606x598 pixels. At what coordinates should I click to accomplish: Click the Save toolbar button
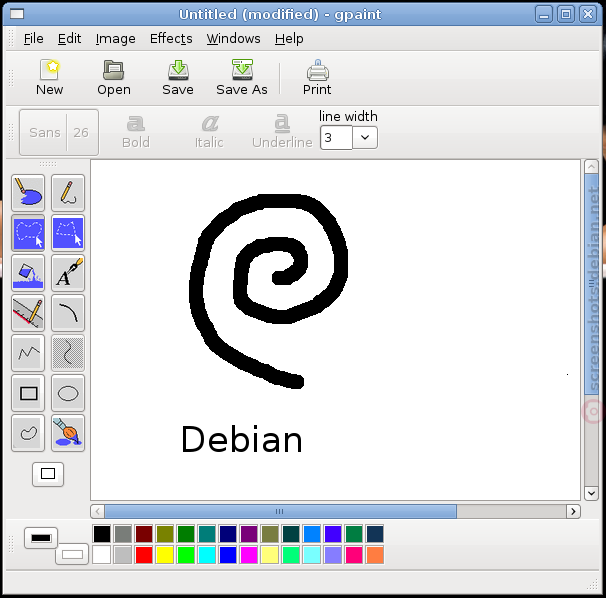click(178, 78)
